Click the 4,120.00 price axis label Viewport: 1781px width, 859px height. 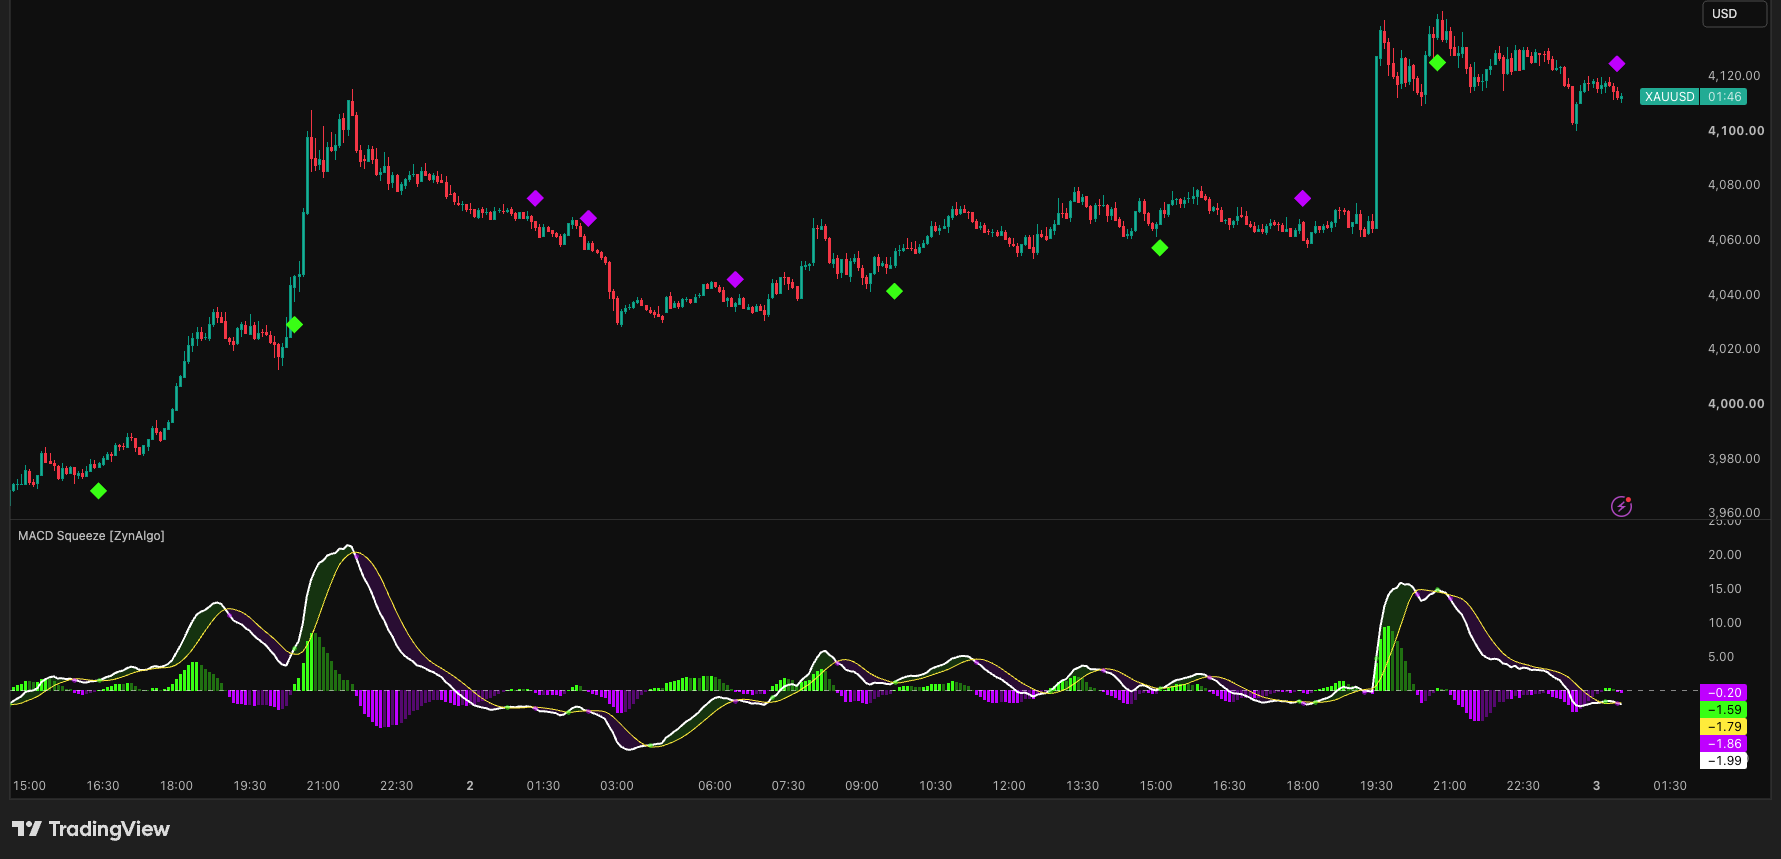(1734, 76)
